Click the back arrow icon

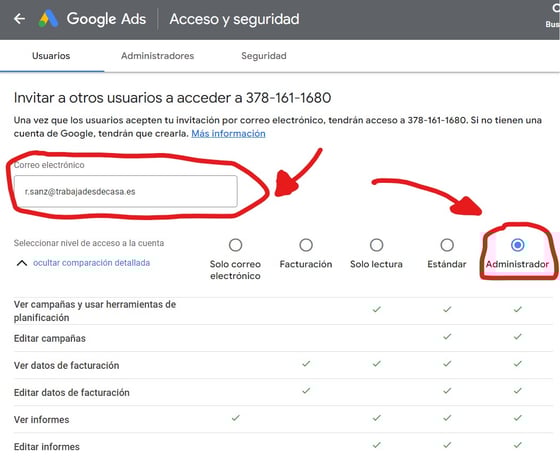[19, 19]
